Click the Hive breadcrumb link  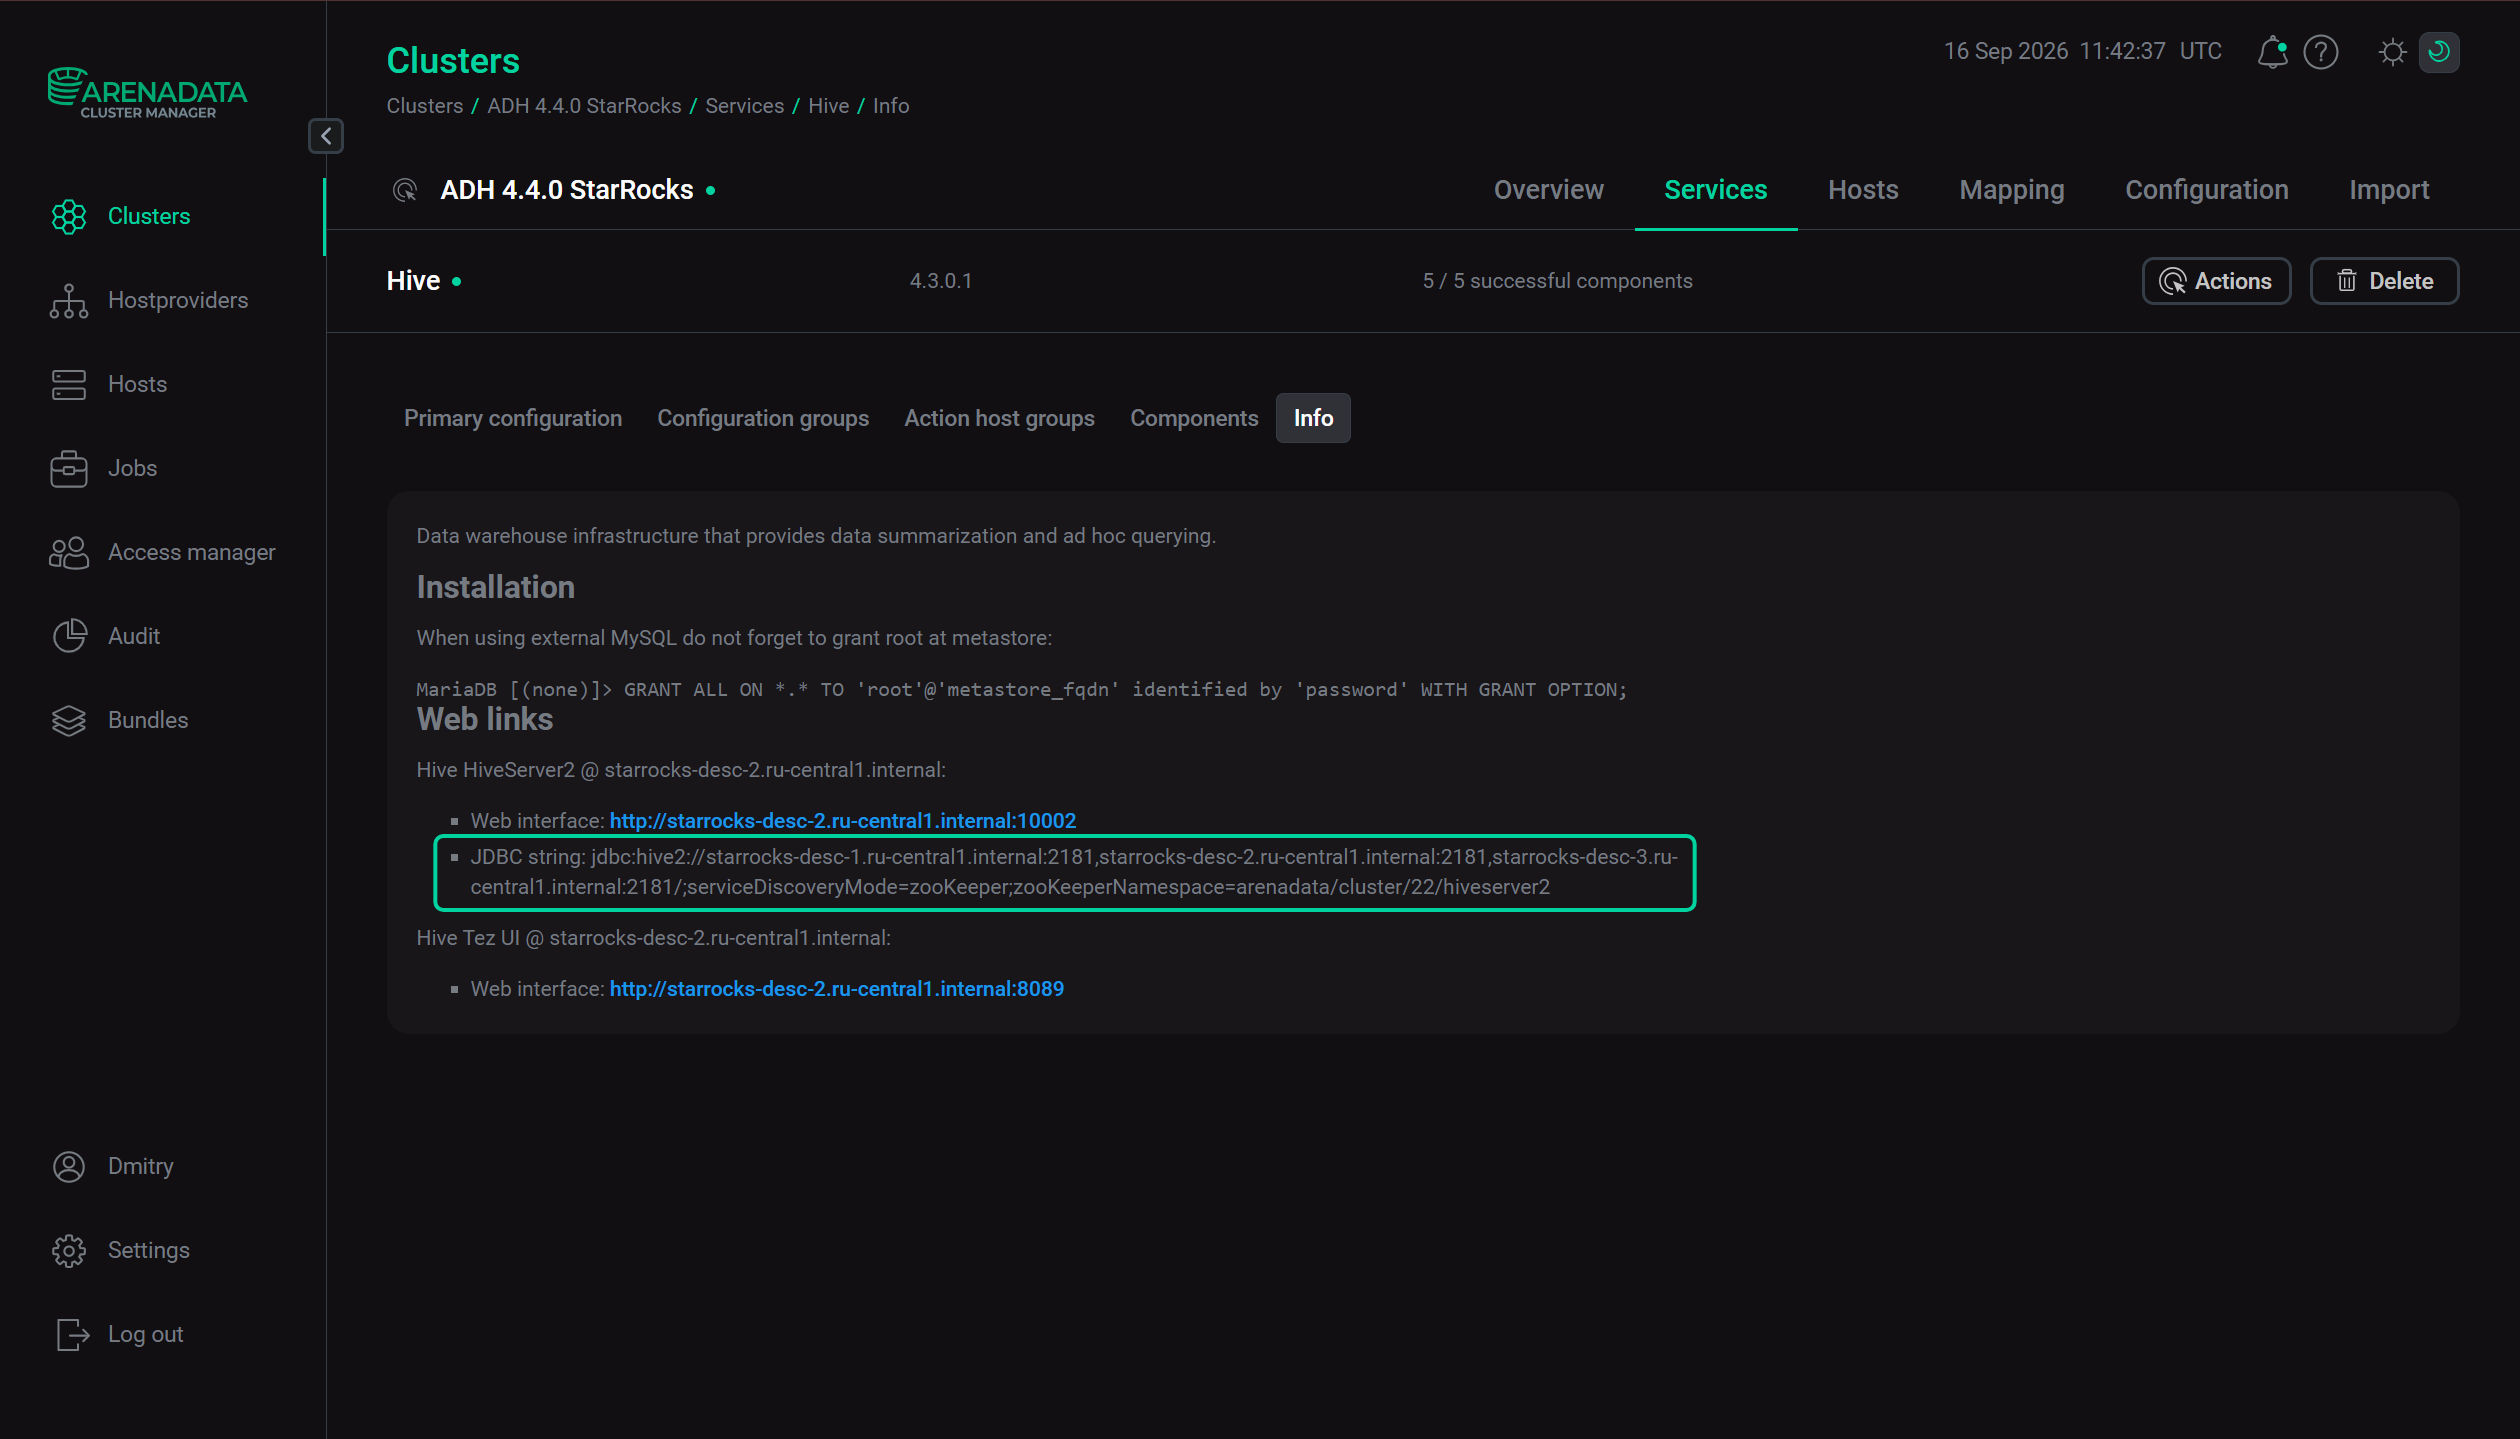pyautogui.click(x=828, y=106)
